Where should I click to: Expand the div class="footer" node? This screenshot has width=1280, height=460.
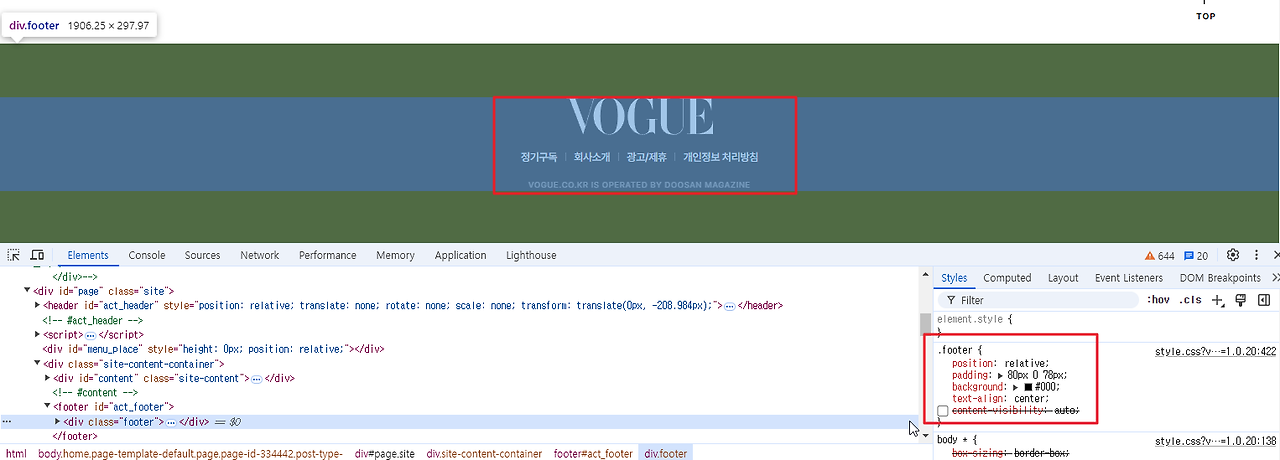pos(57,422)
